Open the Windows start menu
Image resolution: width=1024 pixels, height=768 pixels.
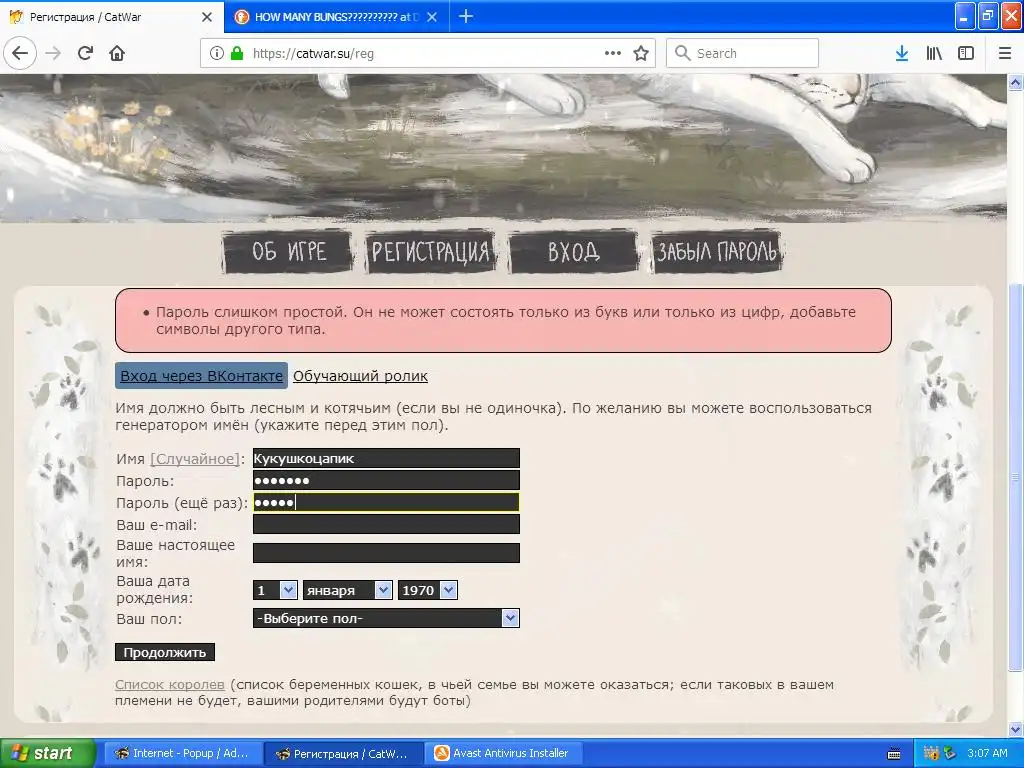48,753
